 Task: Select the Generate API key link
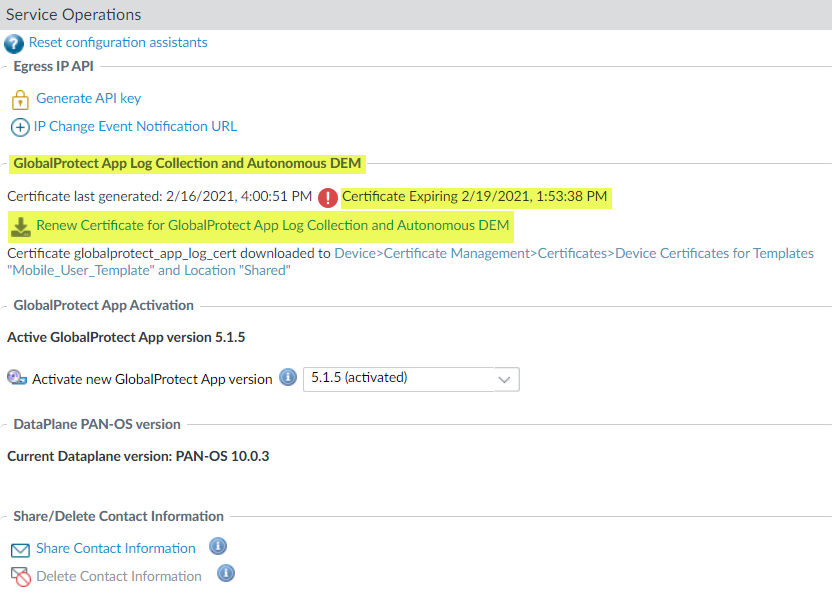pos(89,99)
